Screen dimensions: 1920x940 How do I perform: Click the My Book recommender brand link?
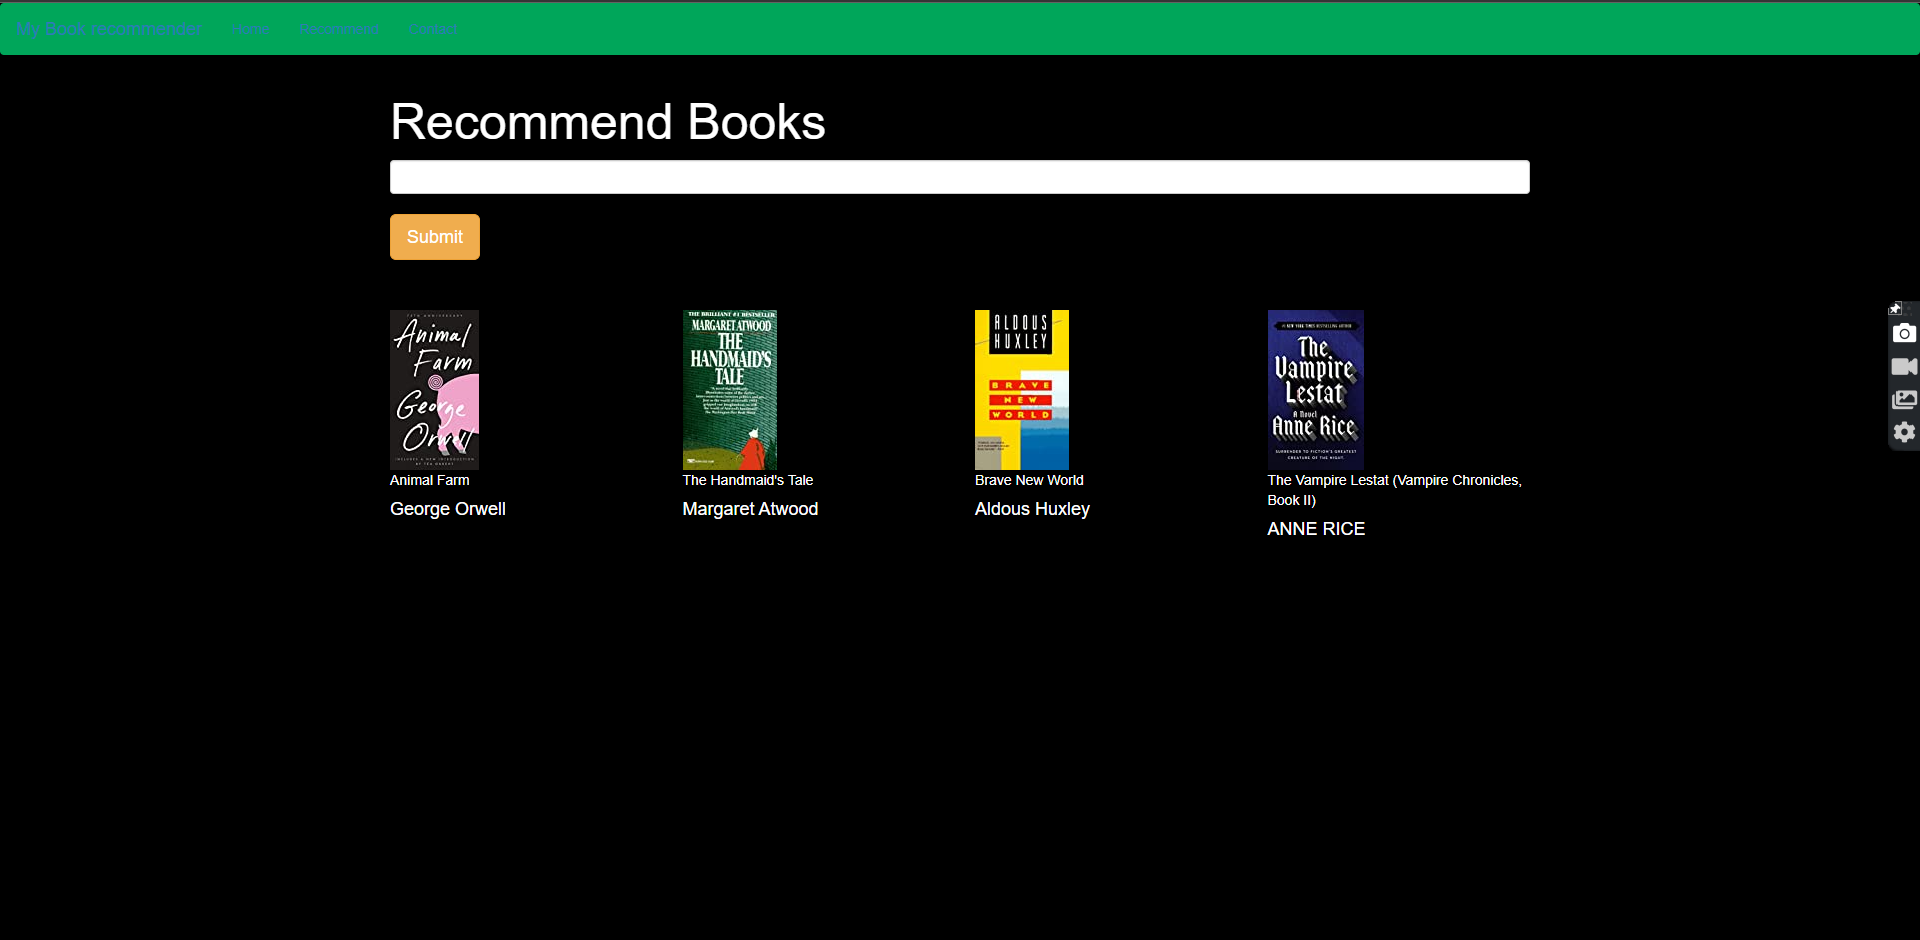(x=108, y=28)
